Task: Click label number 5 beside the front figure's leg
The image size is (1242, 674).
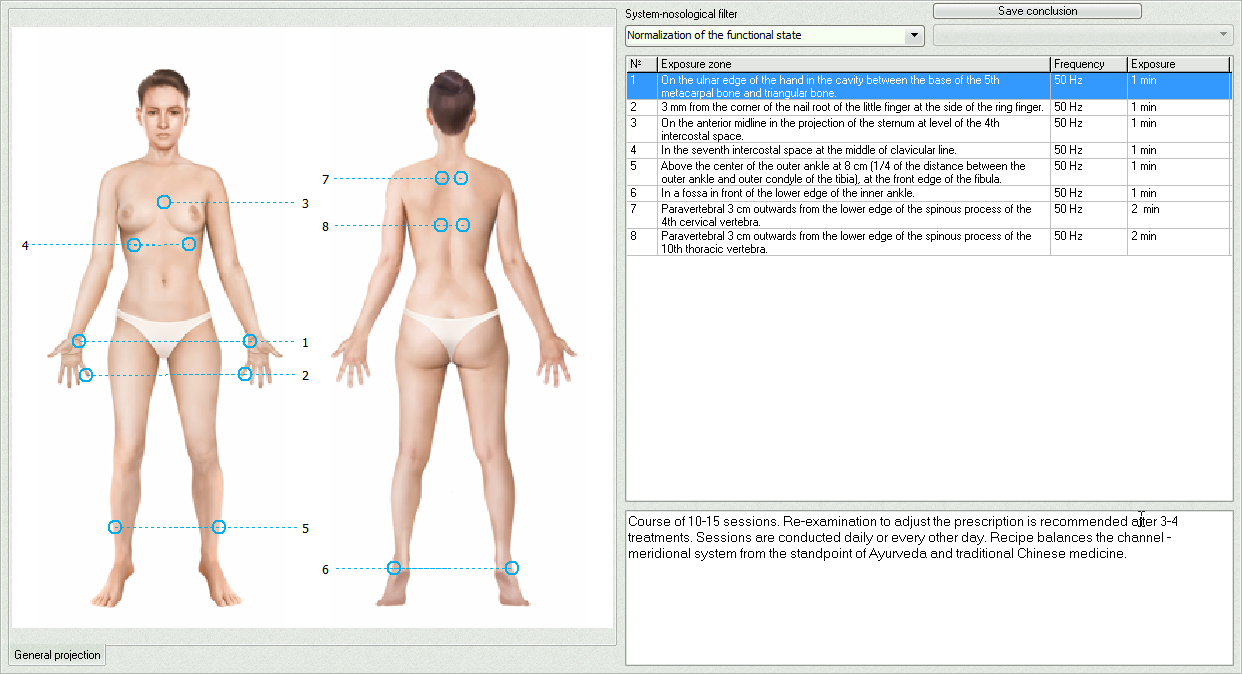Action: (x=305, y=528)
